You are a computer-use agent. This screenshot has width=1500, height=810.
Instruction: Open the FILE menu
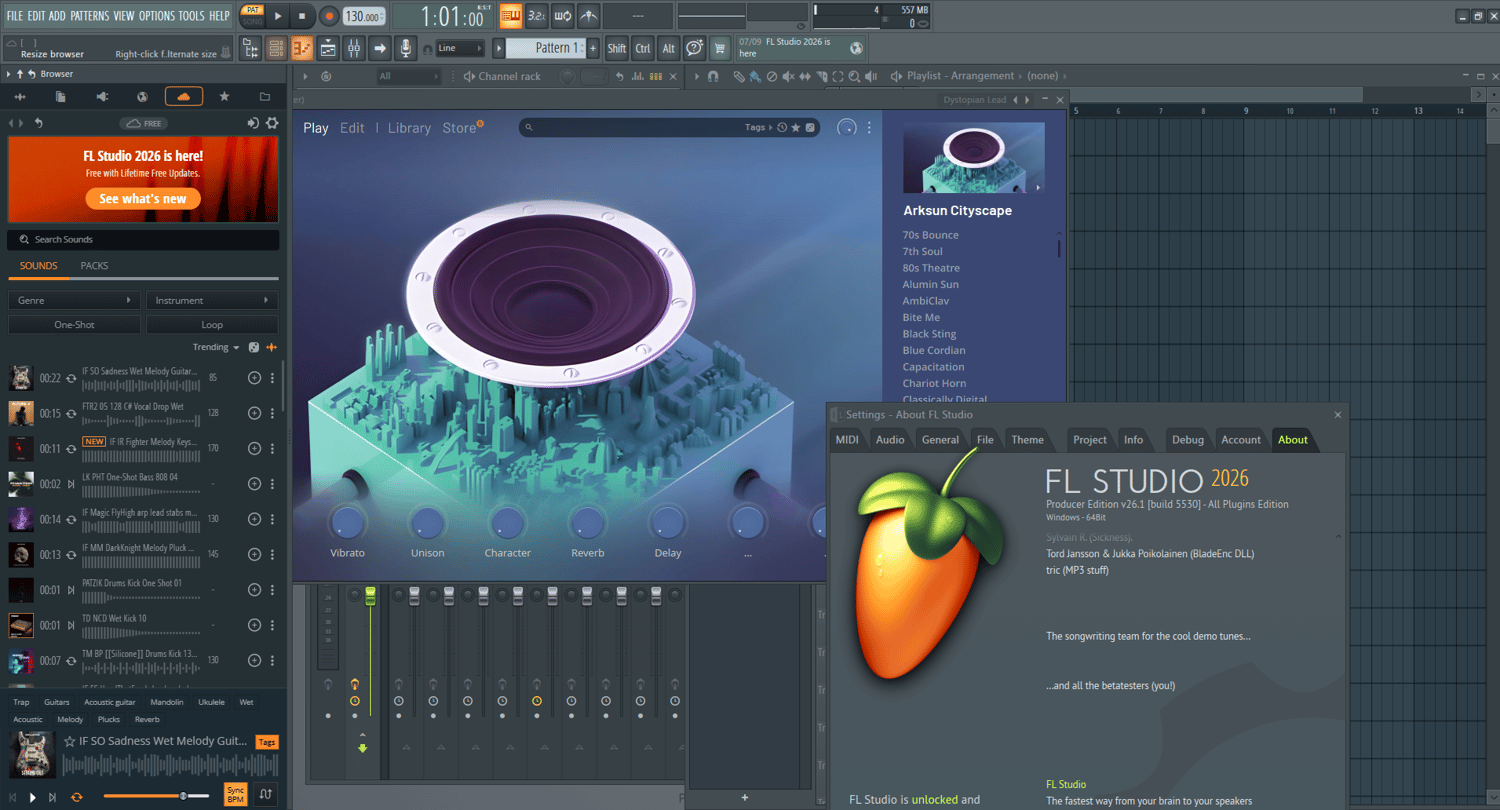click(x=15, y=16)
